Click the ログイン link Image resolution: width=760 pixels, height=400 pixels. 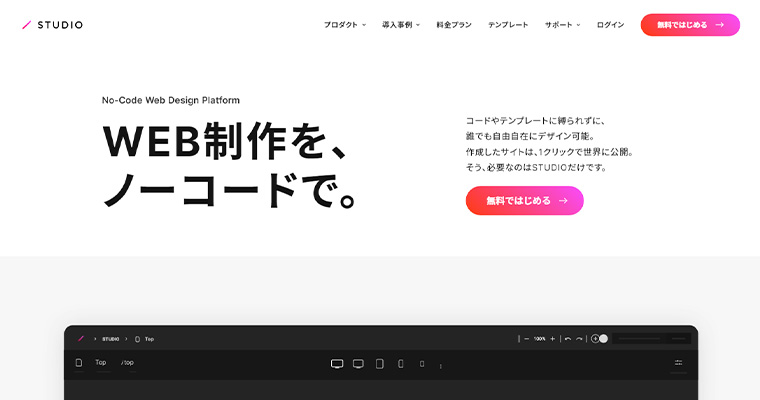(610, 25)
